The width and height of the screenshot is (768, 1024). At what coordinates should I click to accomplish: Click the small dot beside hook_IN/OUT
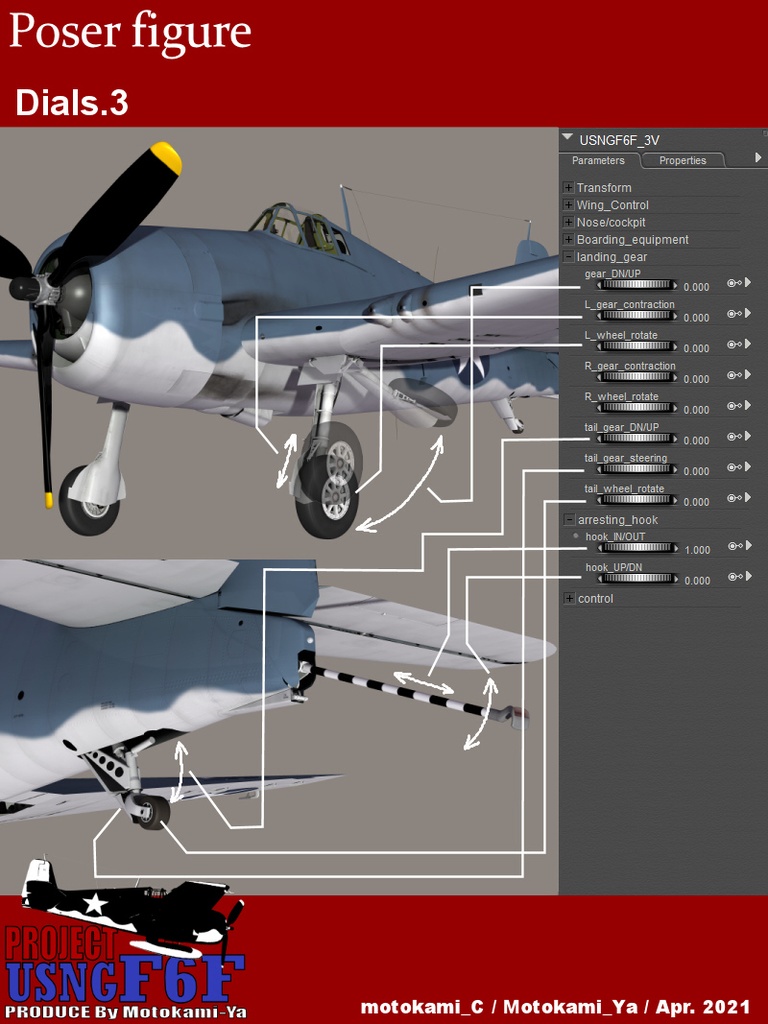point(575,536)
